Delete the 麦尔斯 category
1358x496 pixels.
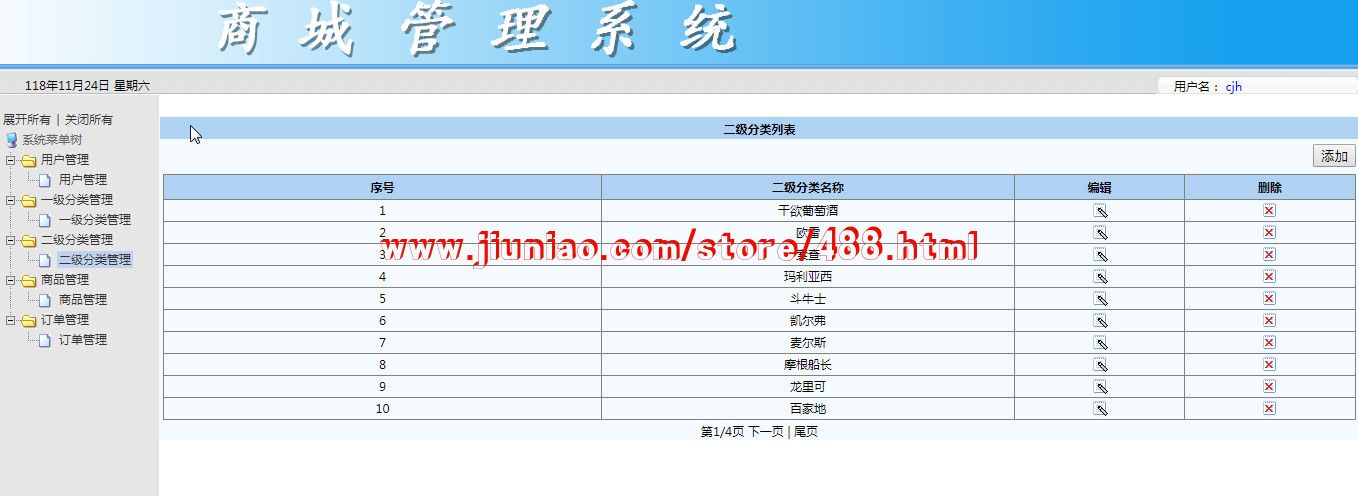1269,342
